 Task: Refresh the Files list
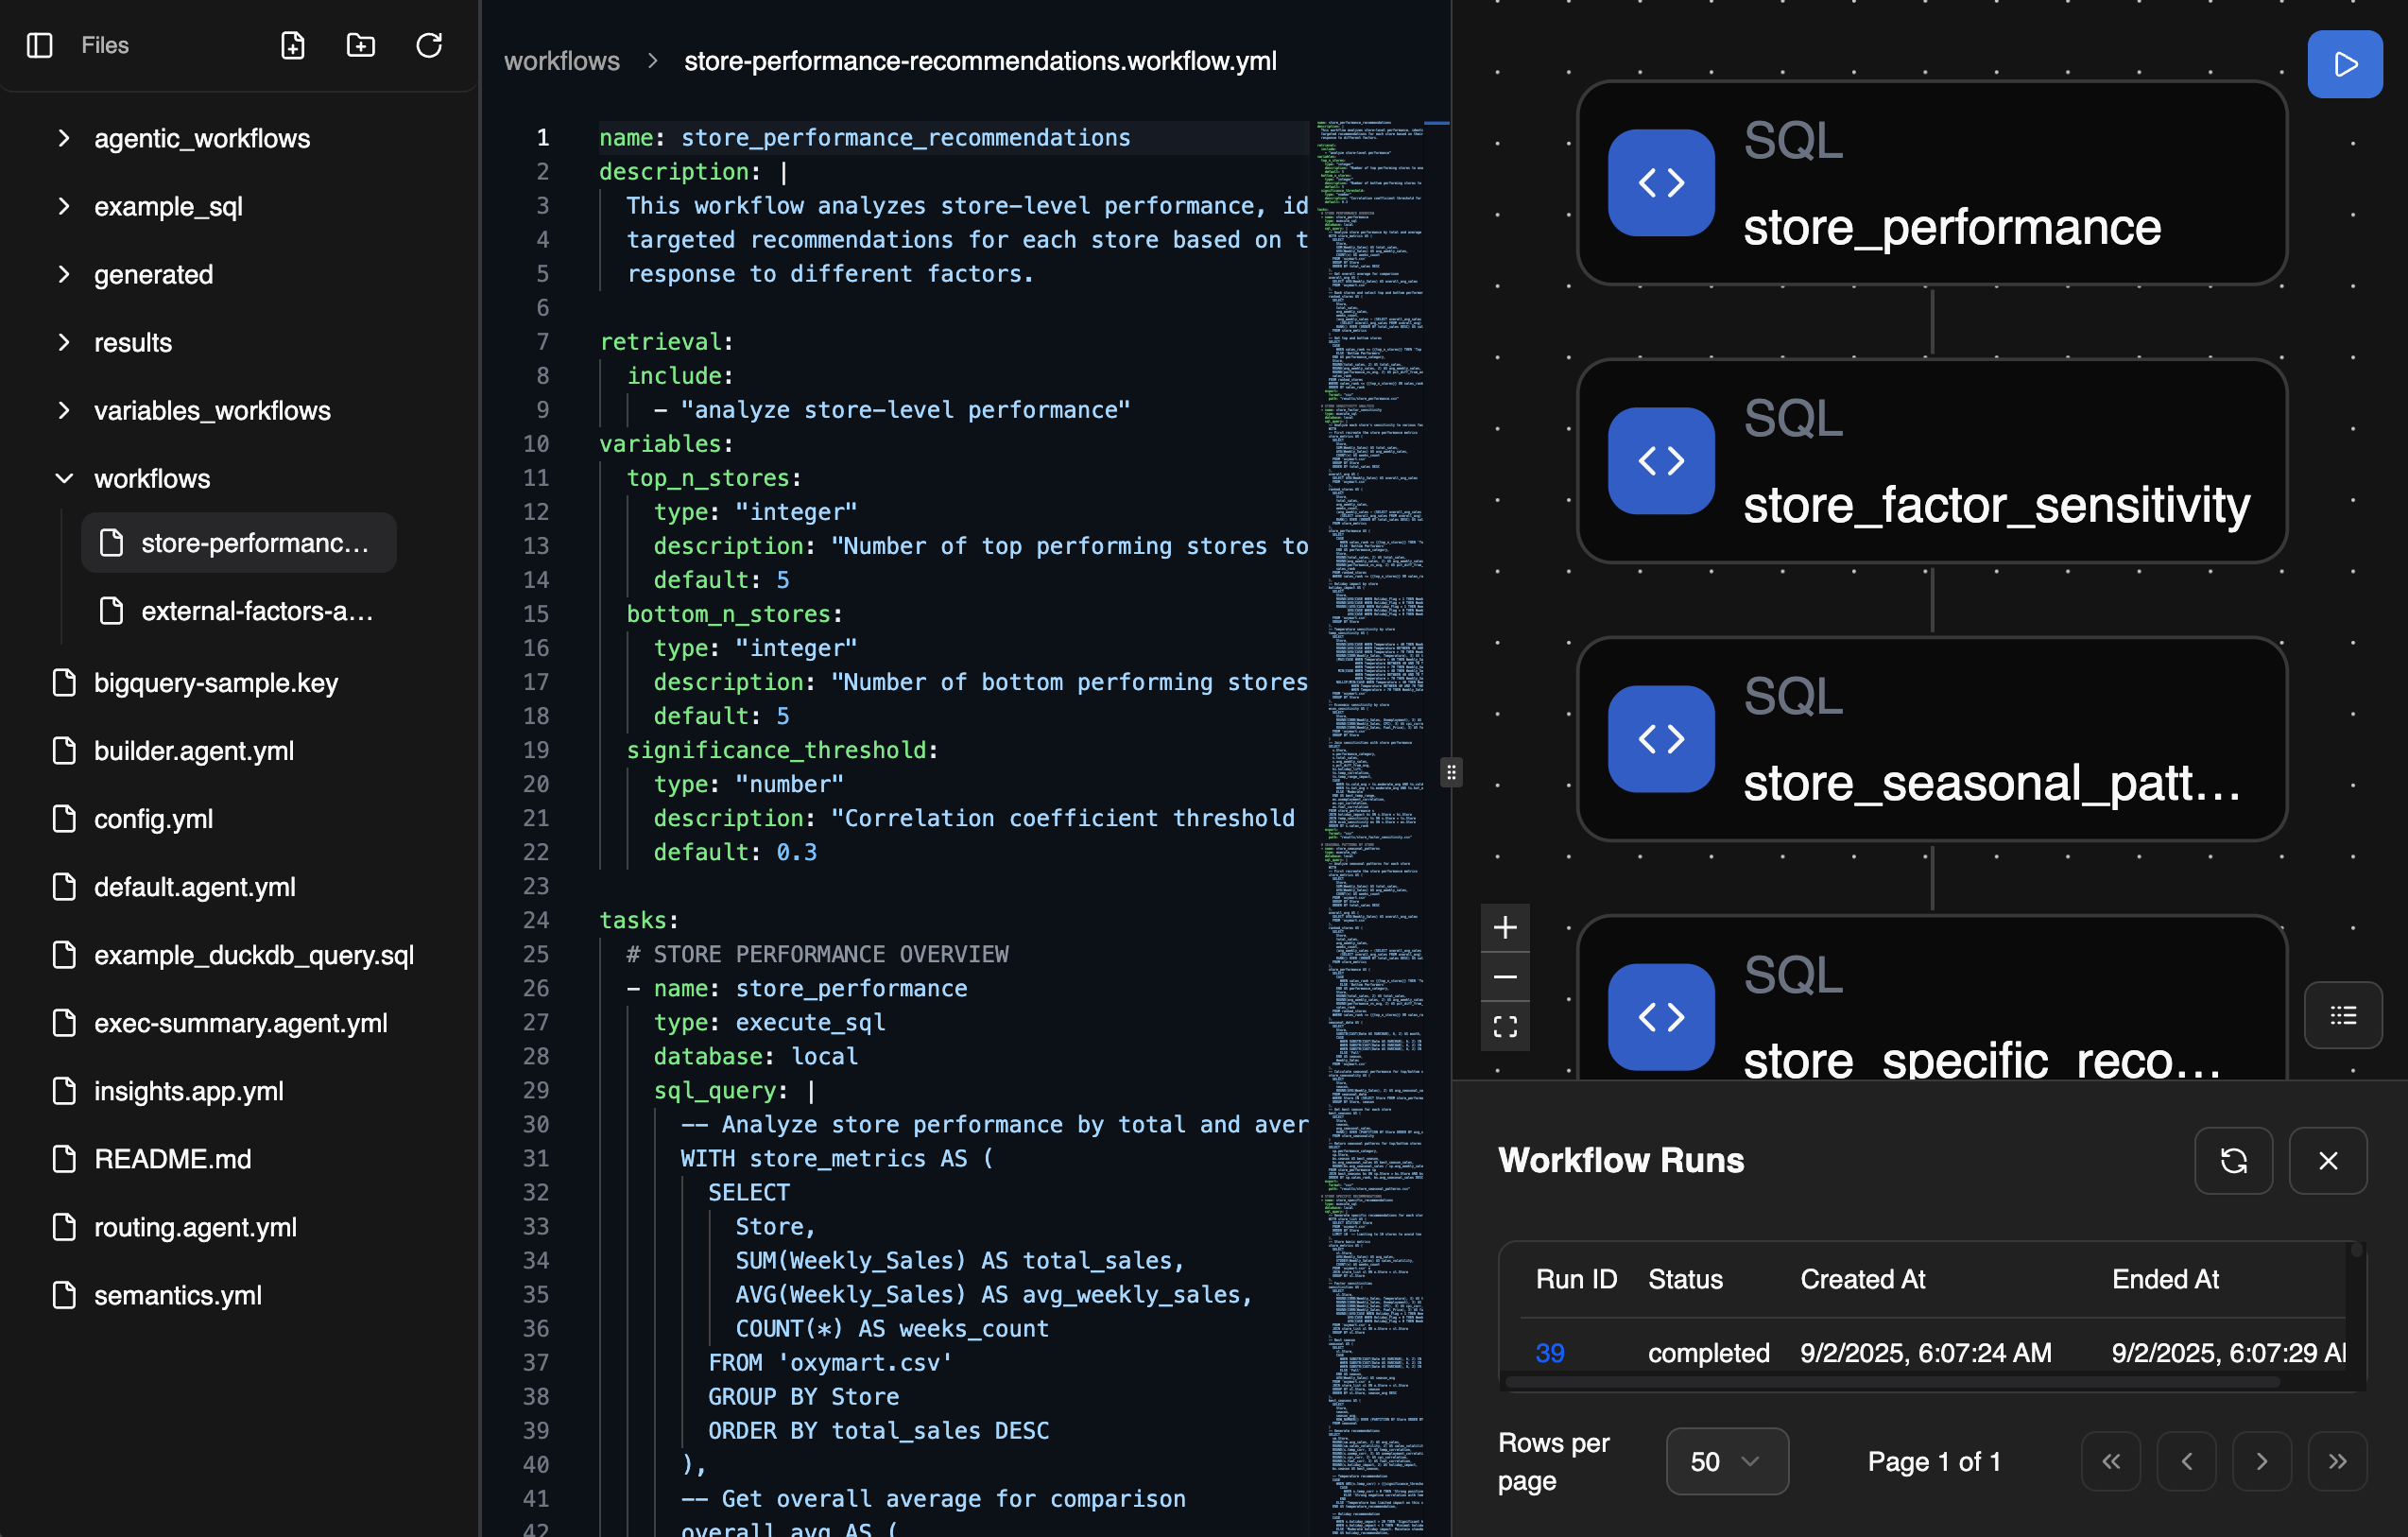(429, 45)
